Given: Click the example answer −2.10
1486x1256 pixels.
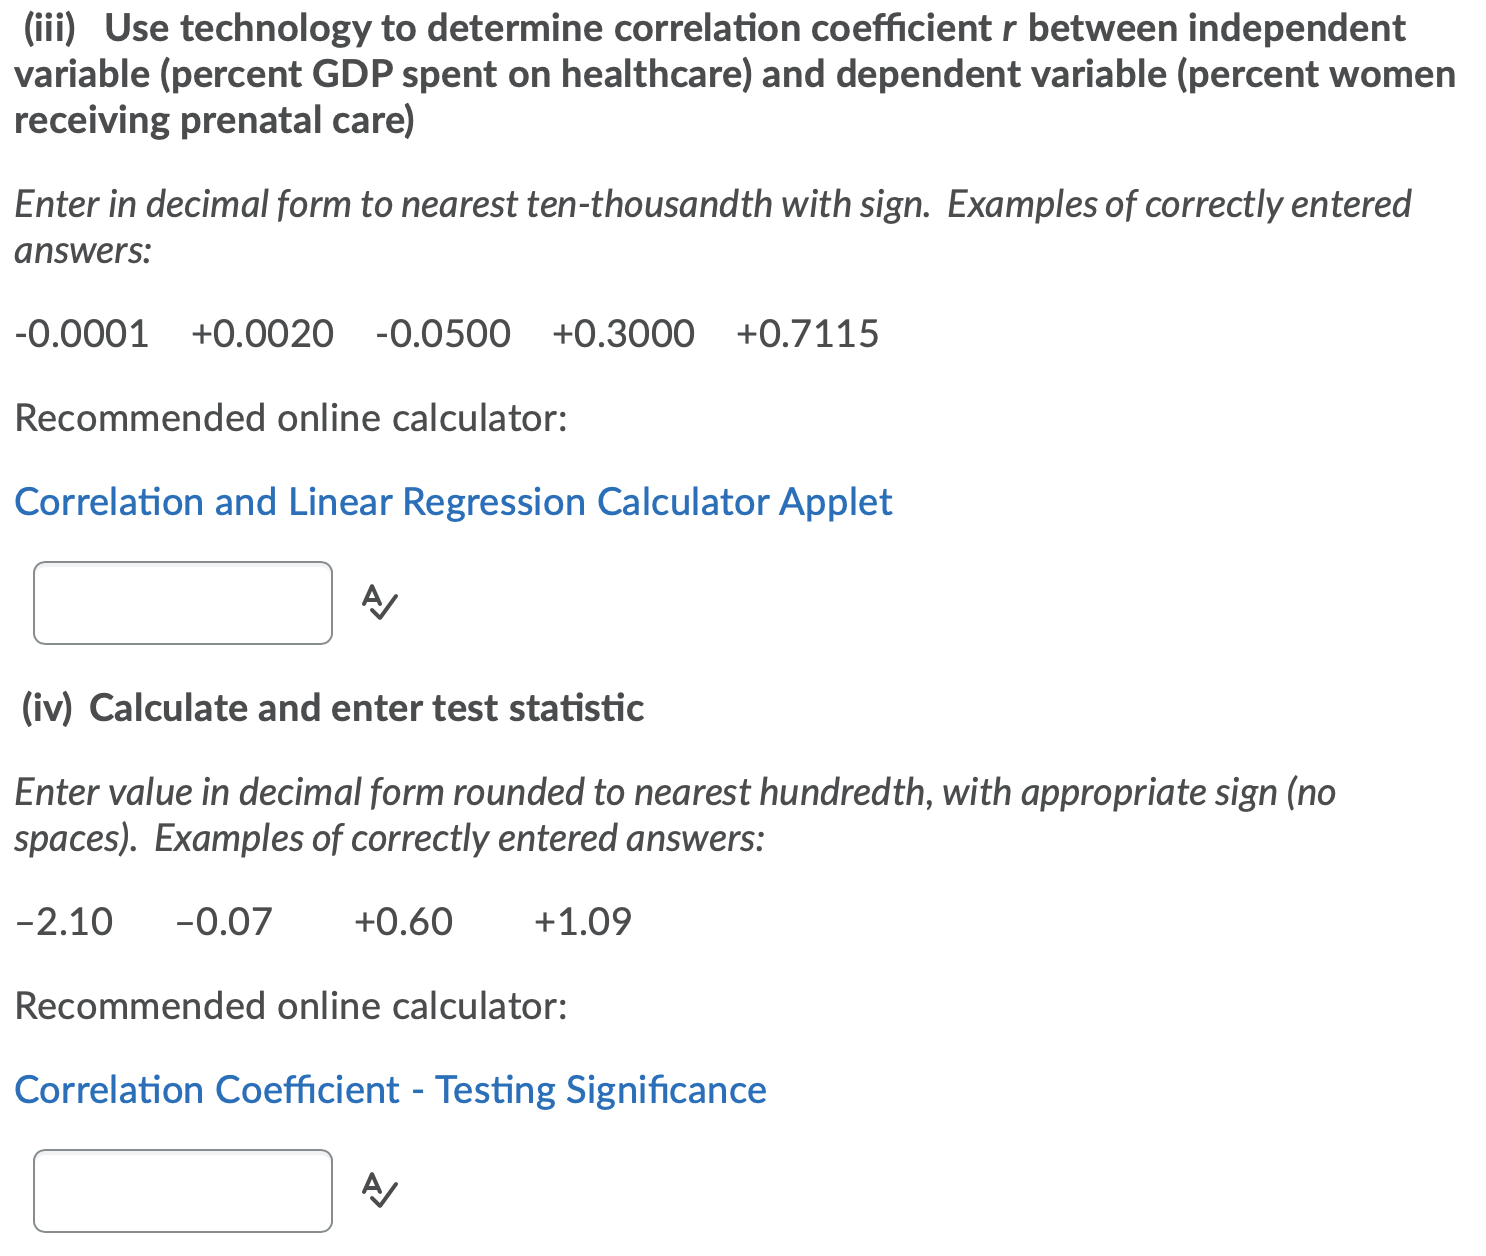Looking at the screenshot, I should [64, 922].
